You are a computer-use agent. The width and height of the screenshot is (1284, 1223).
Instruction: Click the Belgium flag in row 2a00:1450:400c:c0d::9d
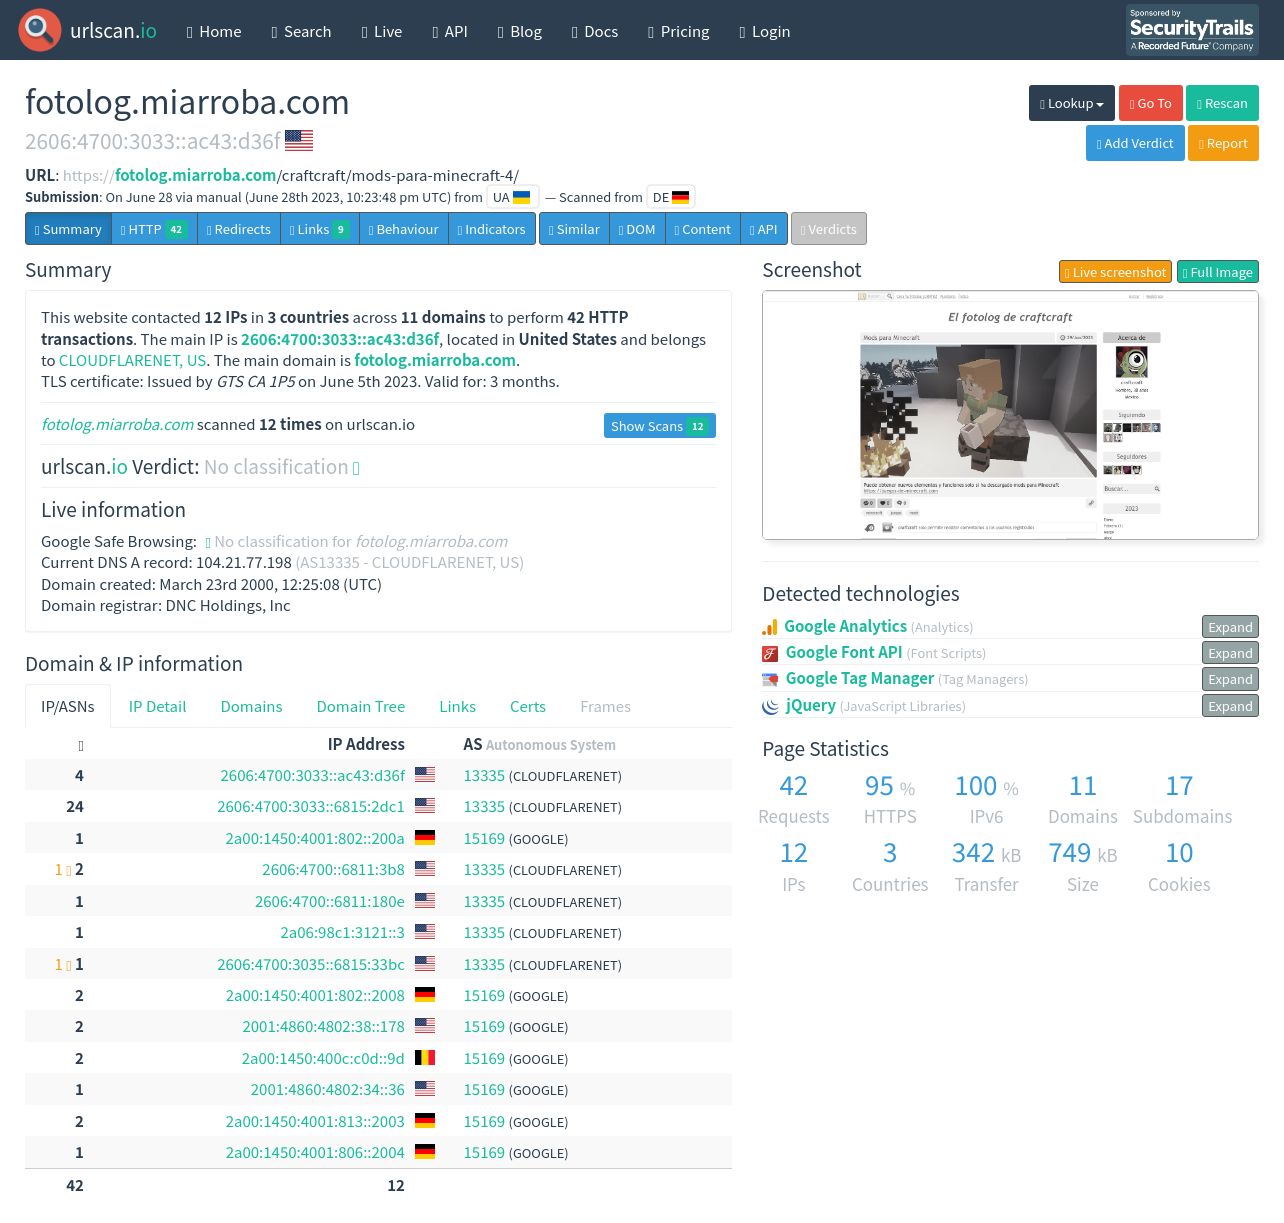(x=425, y=1058)
